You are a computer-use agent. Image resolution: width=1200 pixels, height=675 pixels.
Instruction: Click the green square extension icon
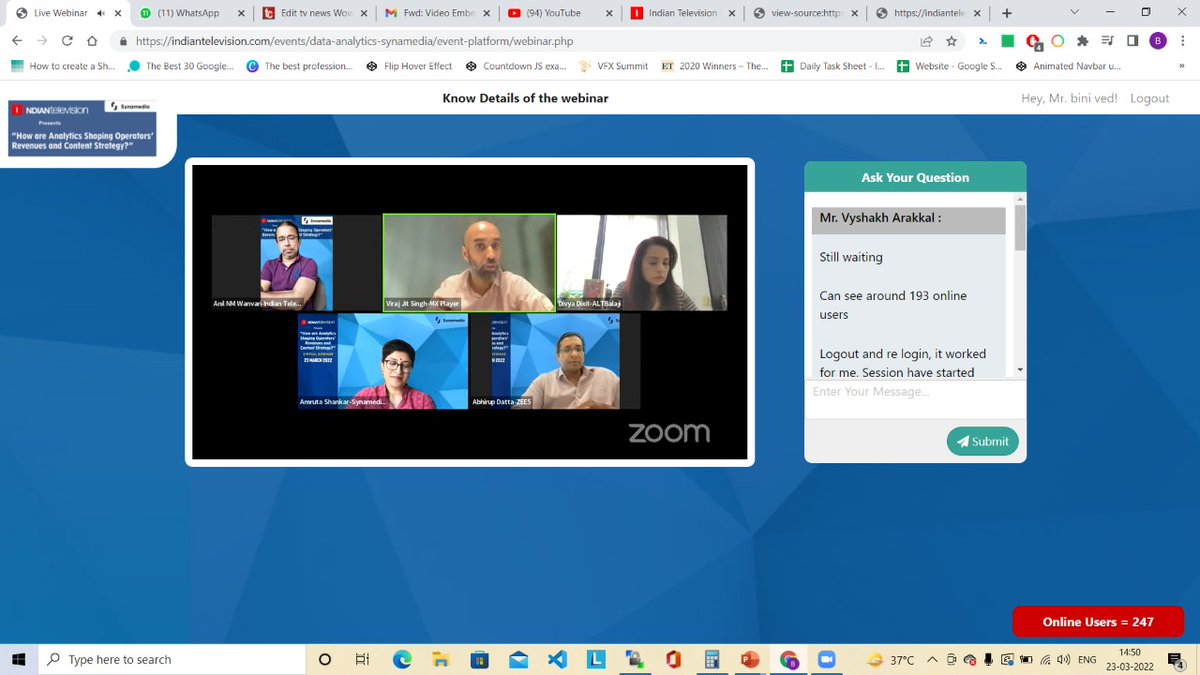pyautogui.click(x=1008, y=41)
